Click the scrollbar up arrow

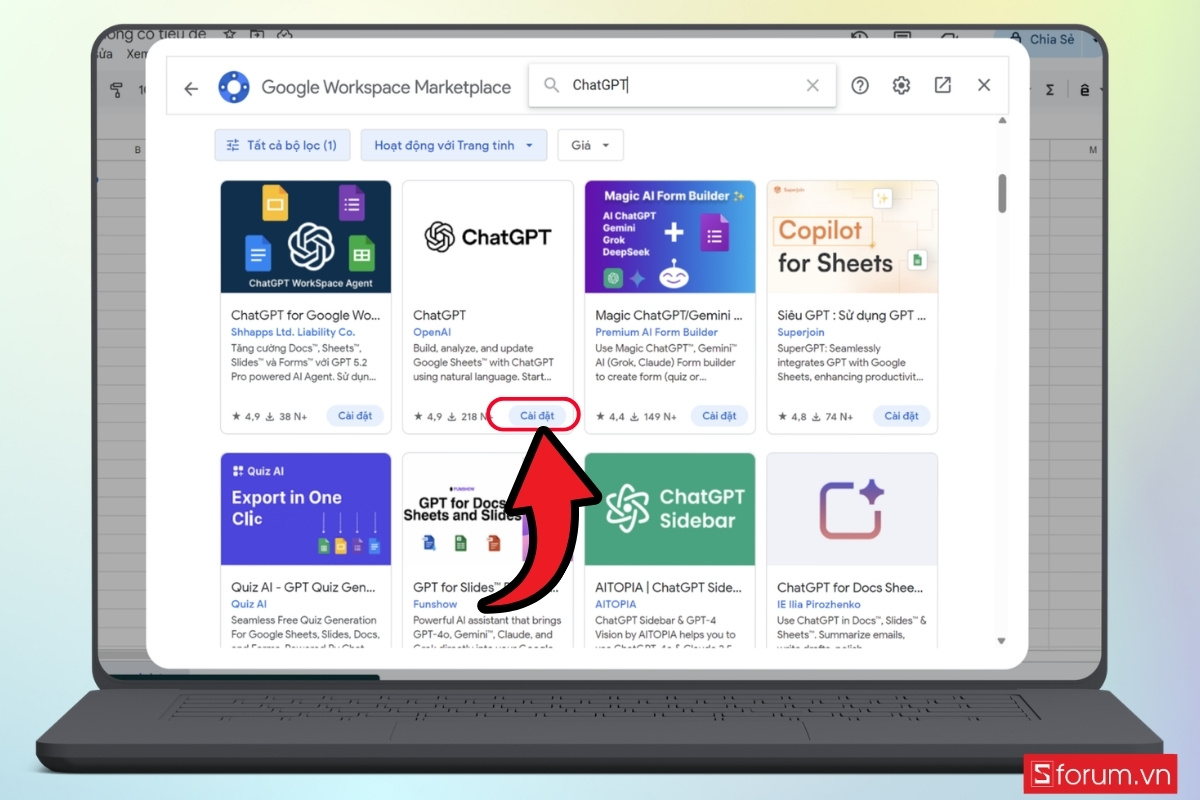click(x=1002, y=121)
